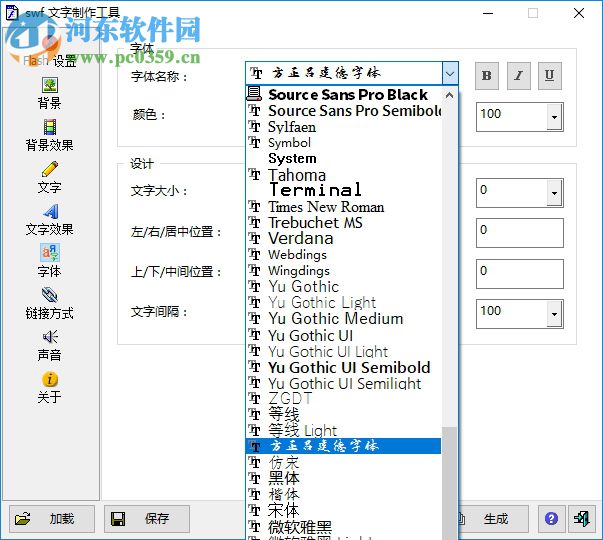Choose Source Sans Pro Black font
This screenshot has height=540, width=603.
tap(343, 95)
